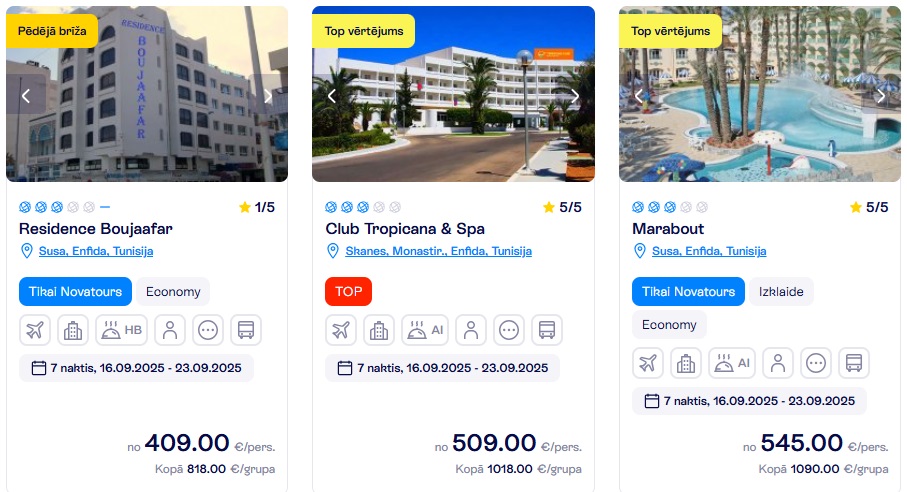The height and width of the screenshot is (492, 907).
Task: Click the AI meal icon on Marabout card
Action: [733, 363]
